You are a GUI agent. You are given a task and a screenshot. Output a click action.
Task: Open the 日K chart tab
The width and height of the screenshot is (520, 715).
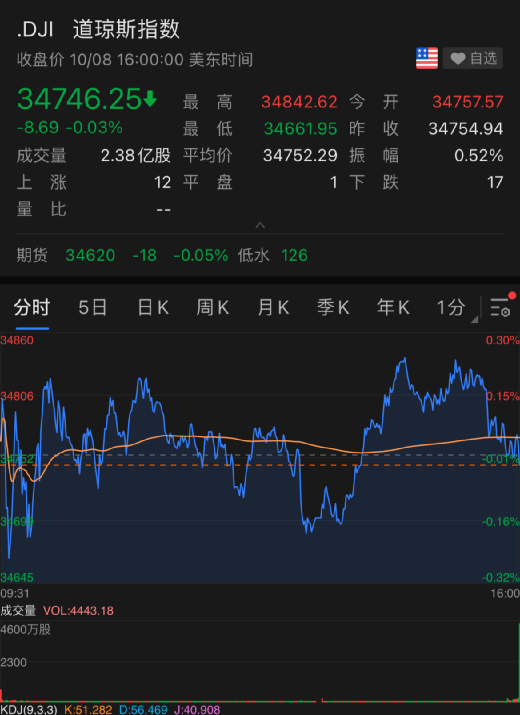[x=153, y=308]
